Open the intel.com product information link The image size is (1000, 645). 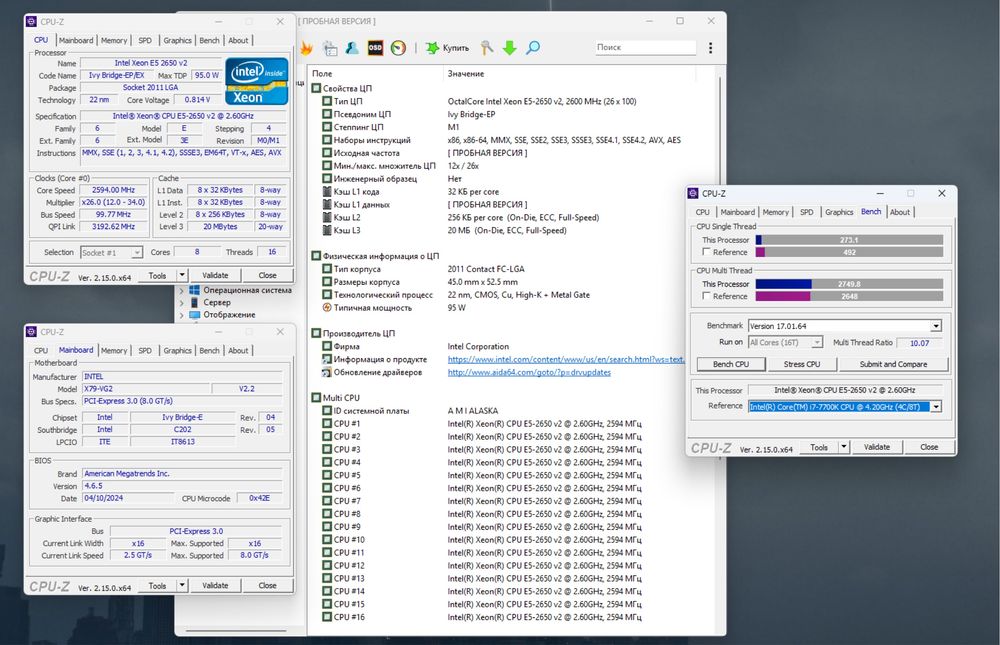click(566, 359)
